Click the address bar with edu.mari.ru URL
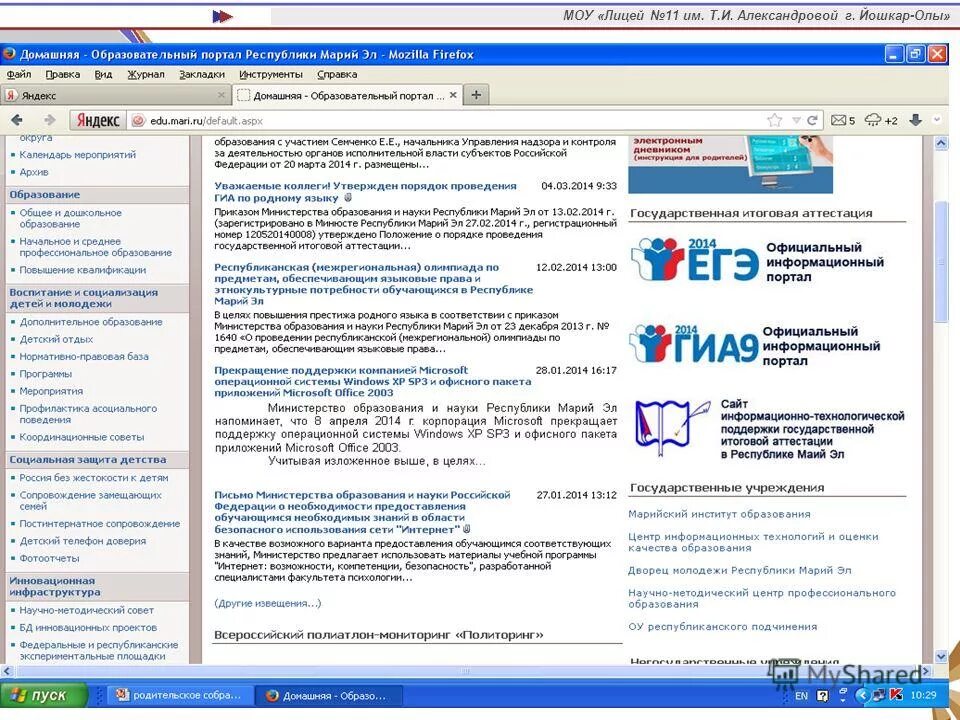This screenshot has height=720, width=960. pos(453,121)
